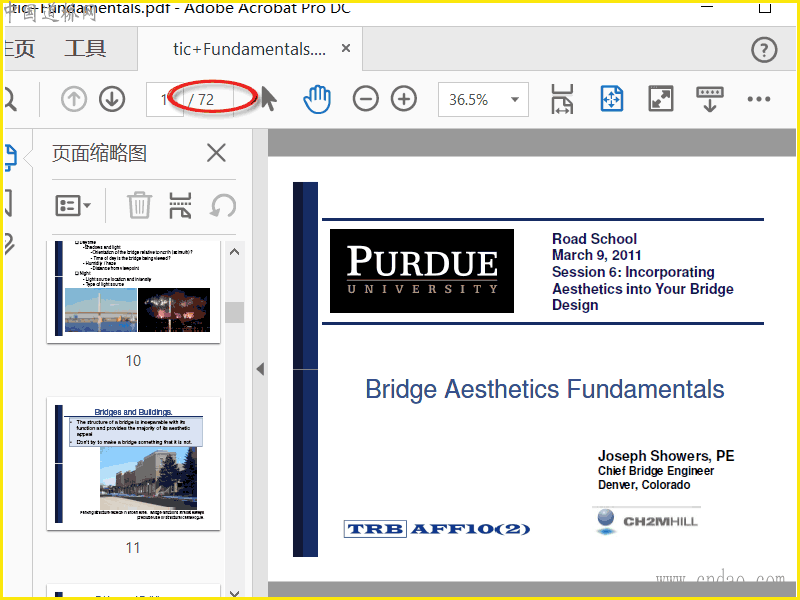Click the Purdue University logo

[422, 271]
